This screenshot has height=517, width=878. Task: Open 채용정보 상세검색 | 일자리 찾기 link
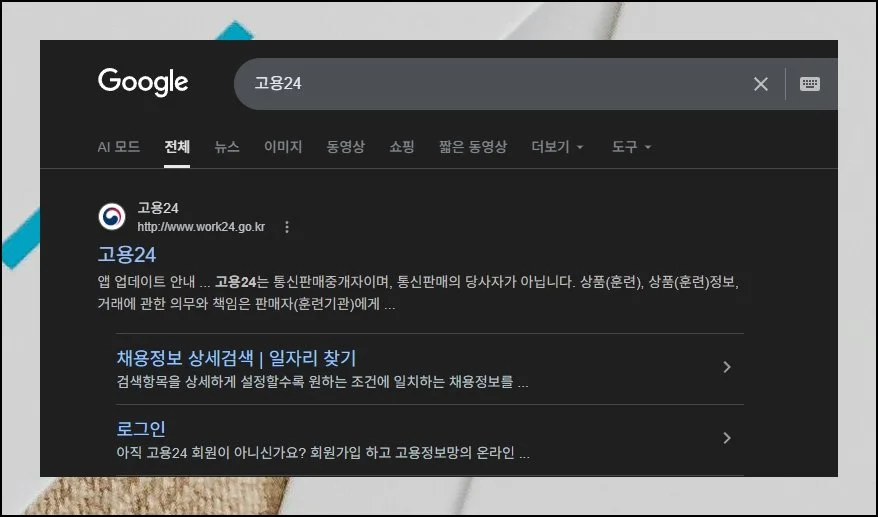(236, 358)
